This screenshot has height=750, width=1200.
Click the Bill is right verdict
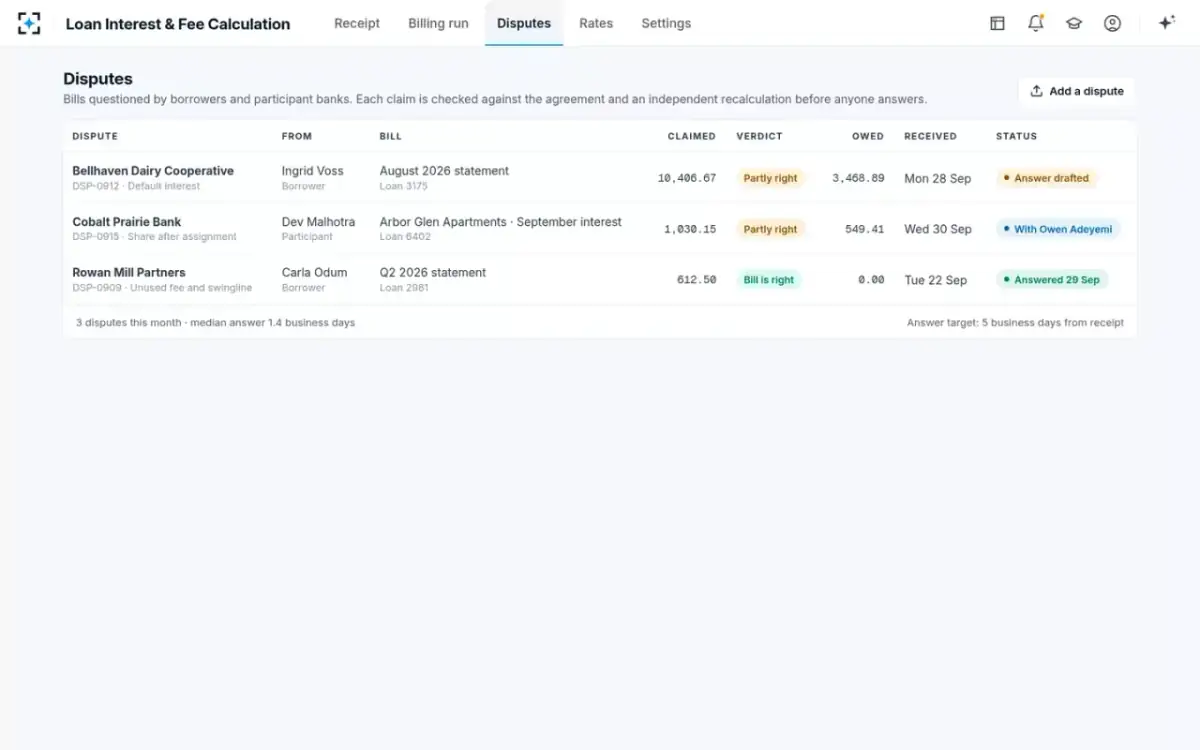[769, 280]
